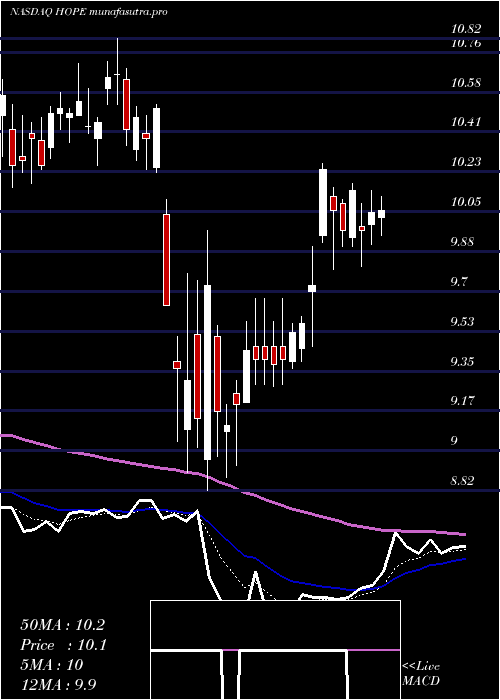Click the small white candle at 9.7 line
Screen dimensions: 500x700
click(312, 288)
